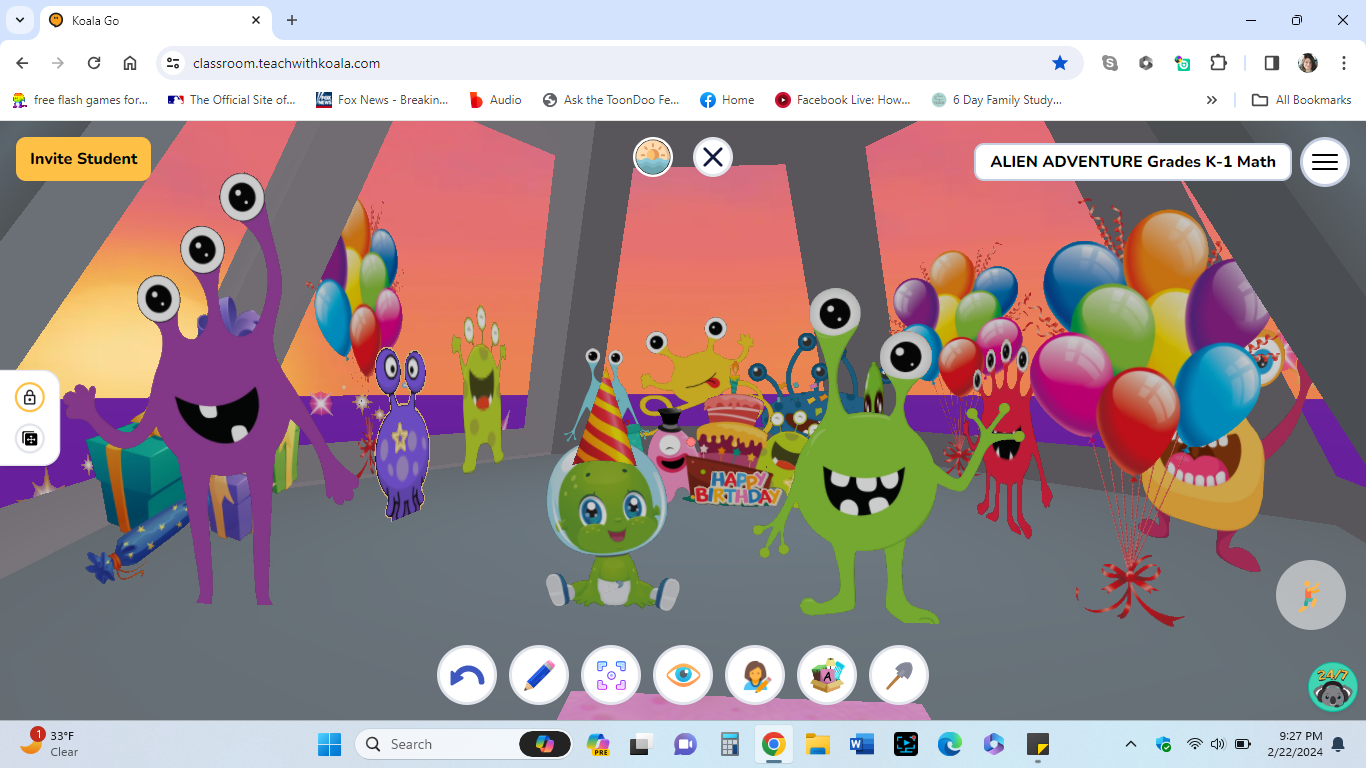Image resolution: width=1366 pixels, height=768 pixels.
Task: Toggle the scene Lock control
Action: (30, 397)
